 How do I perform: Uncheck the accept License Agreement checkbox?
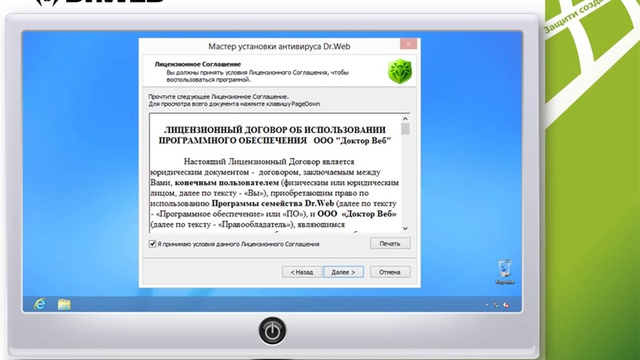point(152,244)
